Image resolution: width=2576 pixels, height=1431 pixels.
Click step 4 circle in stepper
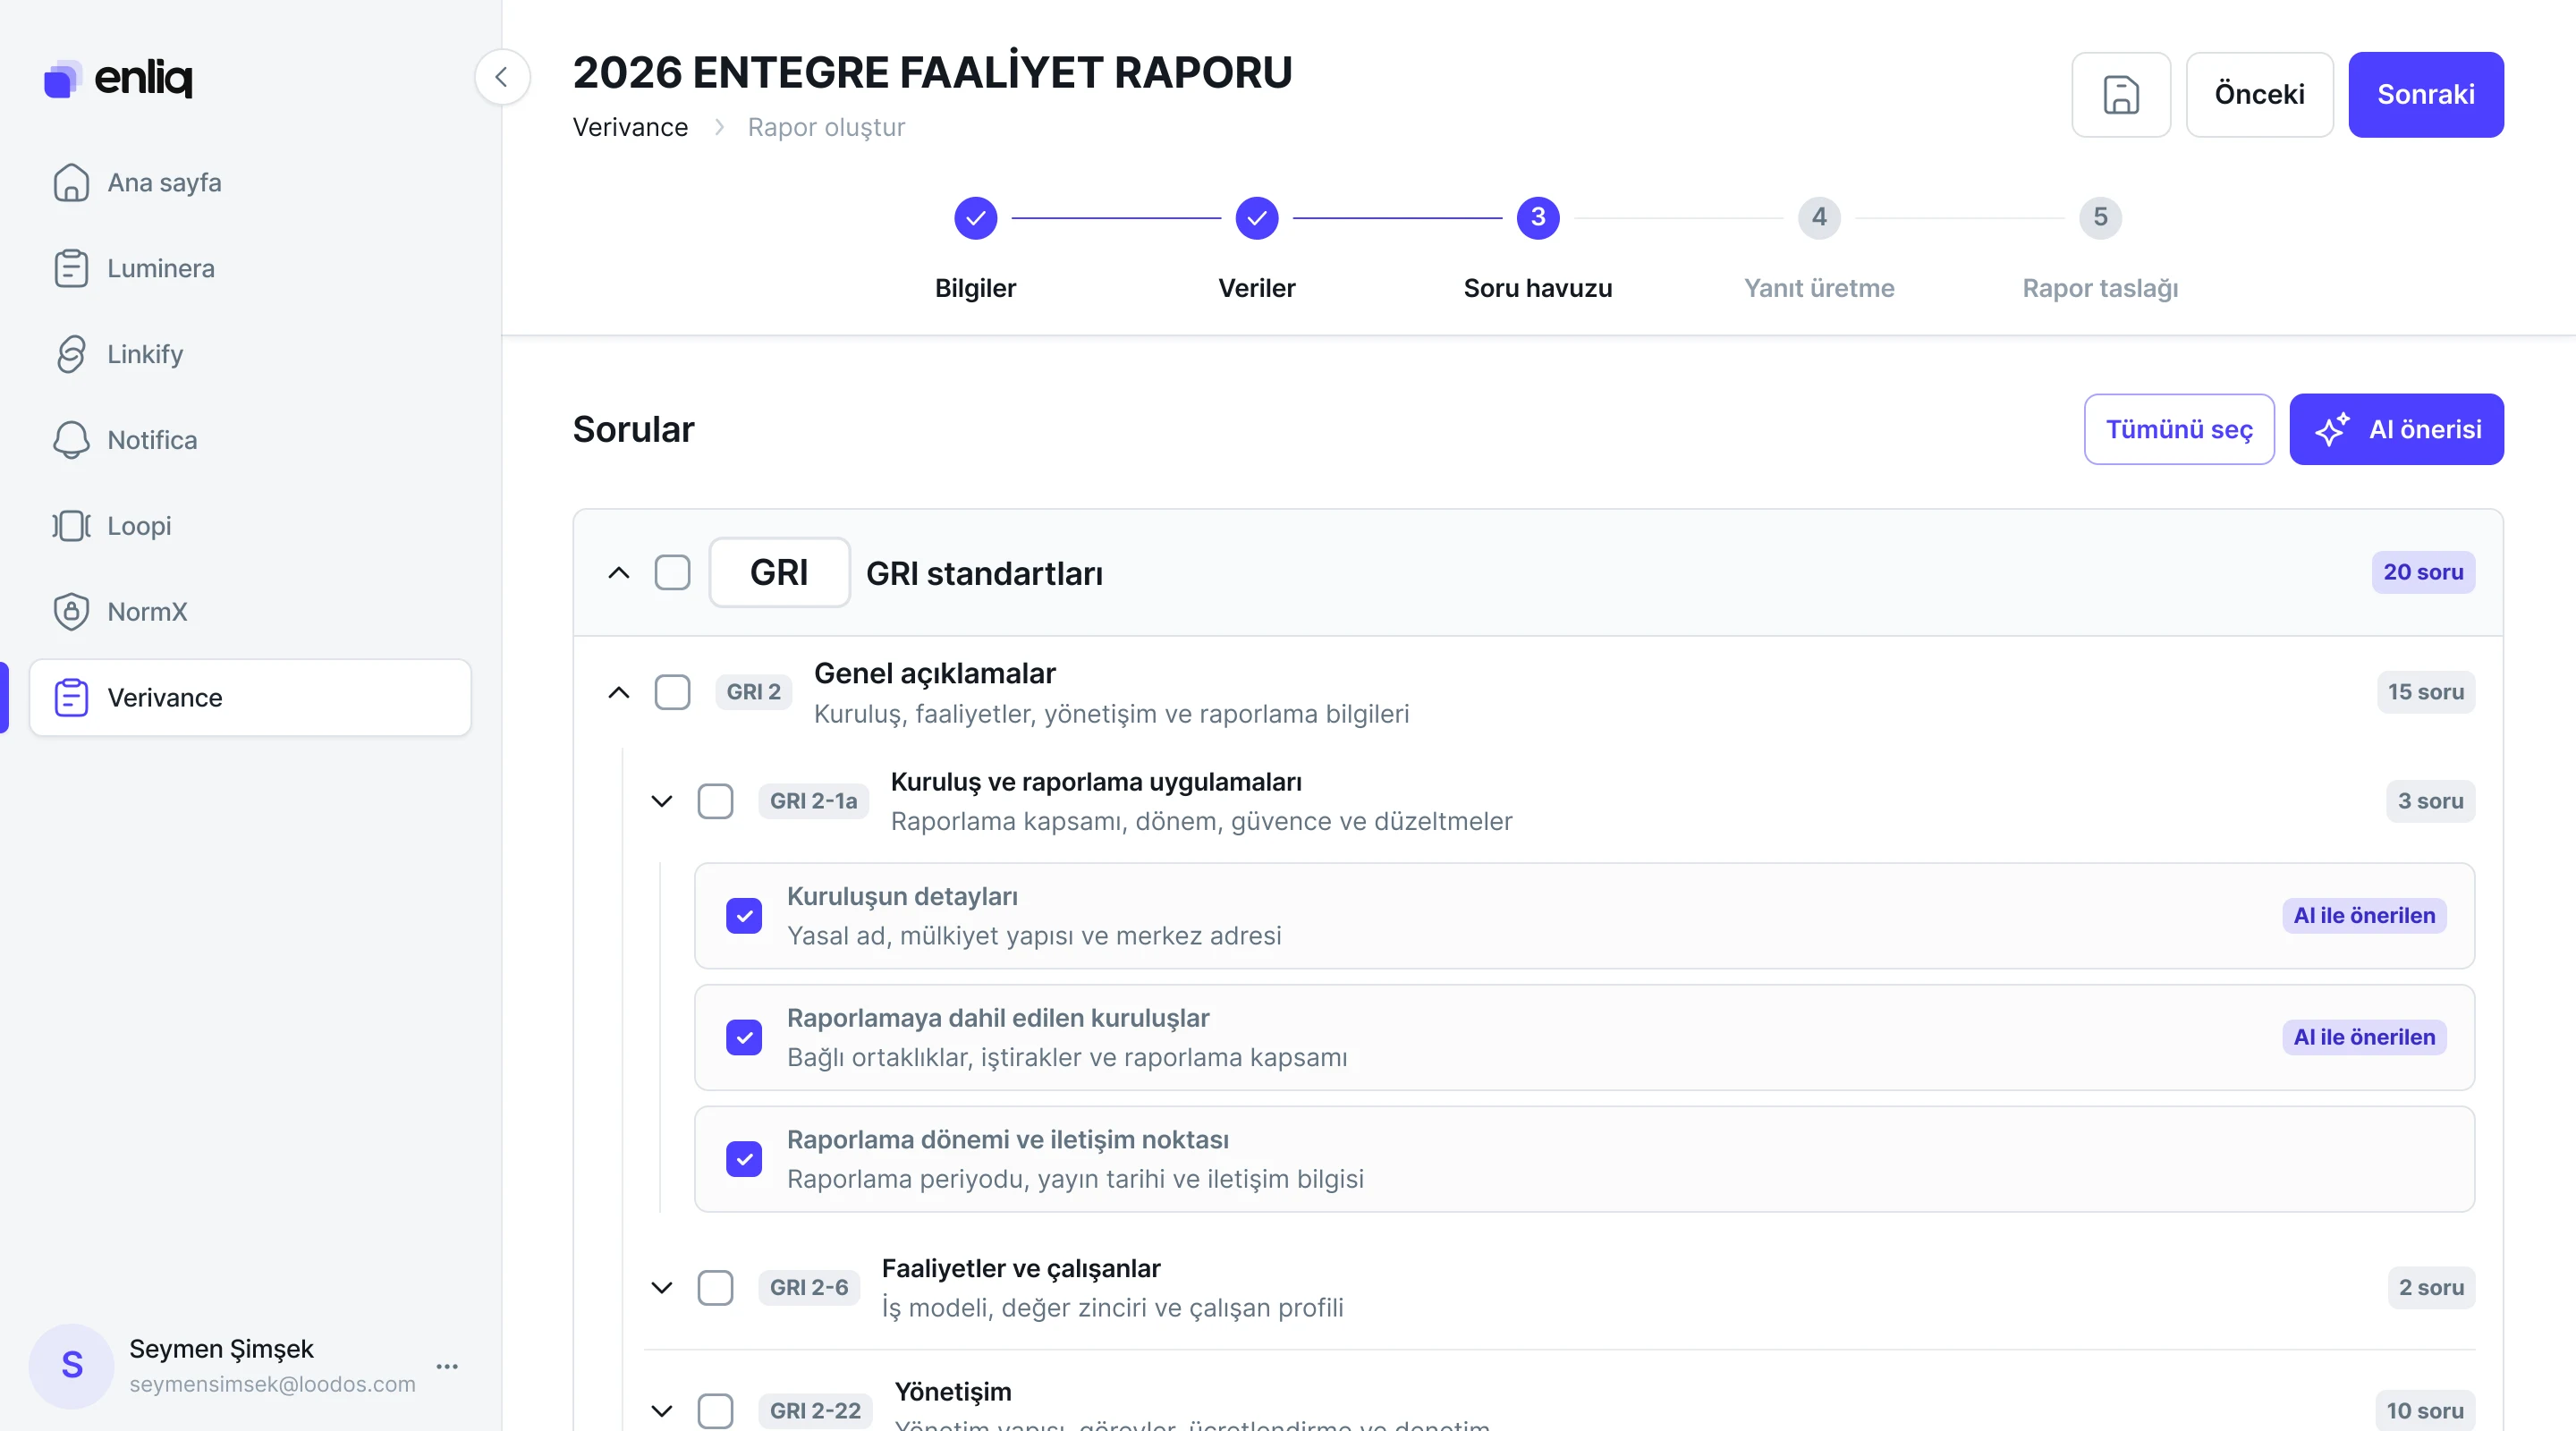click(x=1819, y=218)
